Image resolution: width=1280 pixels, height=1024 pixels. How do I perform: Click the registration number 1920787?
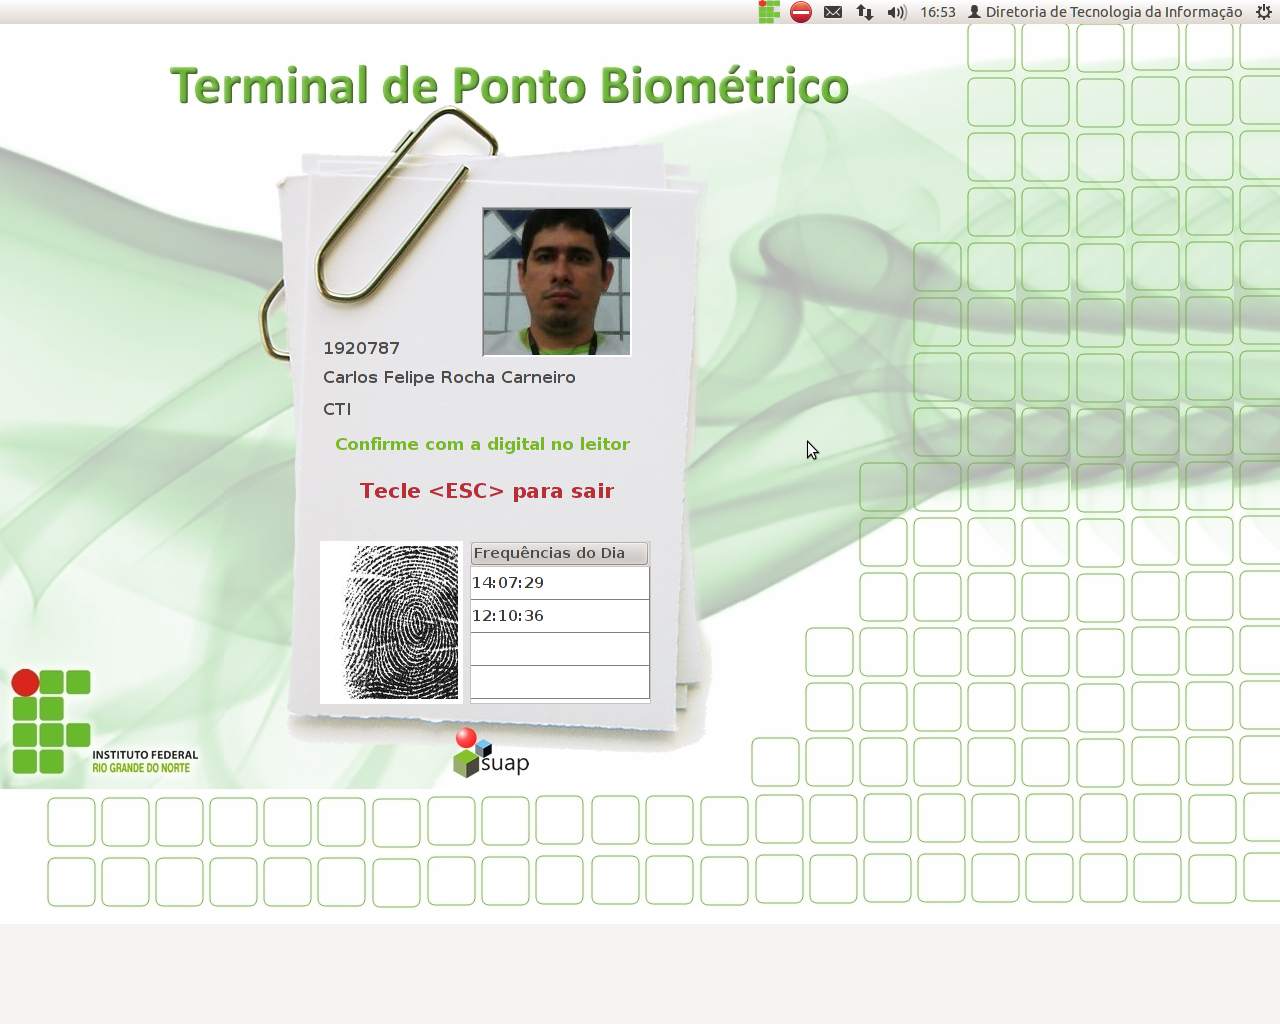pyautogui.click(x=361, y=348)
